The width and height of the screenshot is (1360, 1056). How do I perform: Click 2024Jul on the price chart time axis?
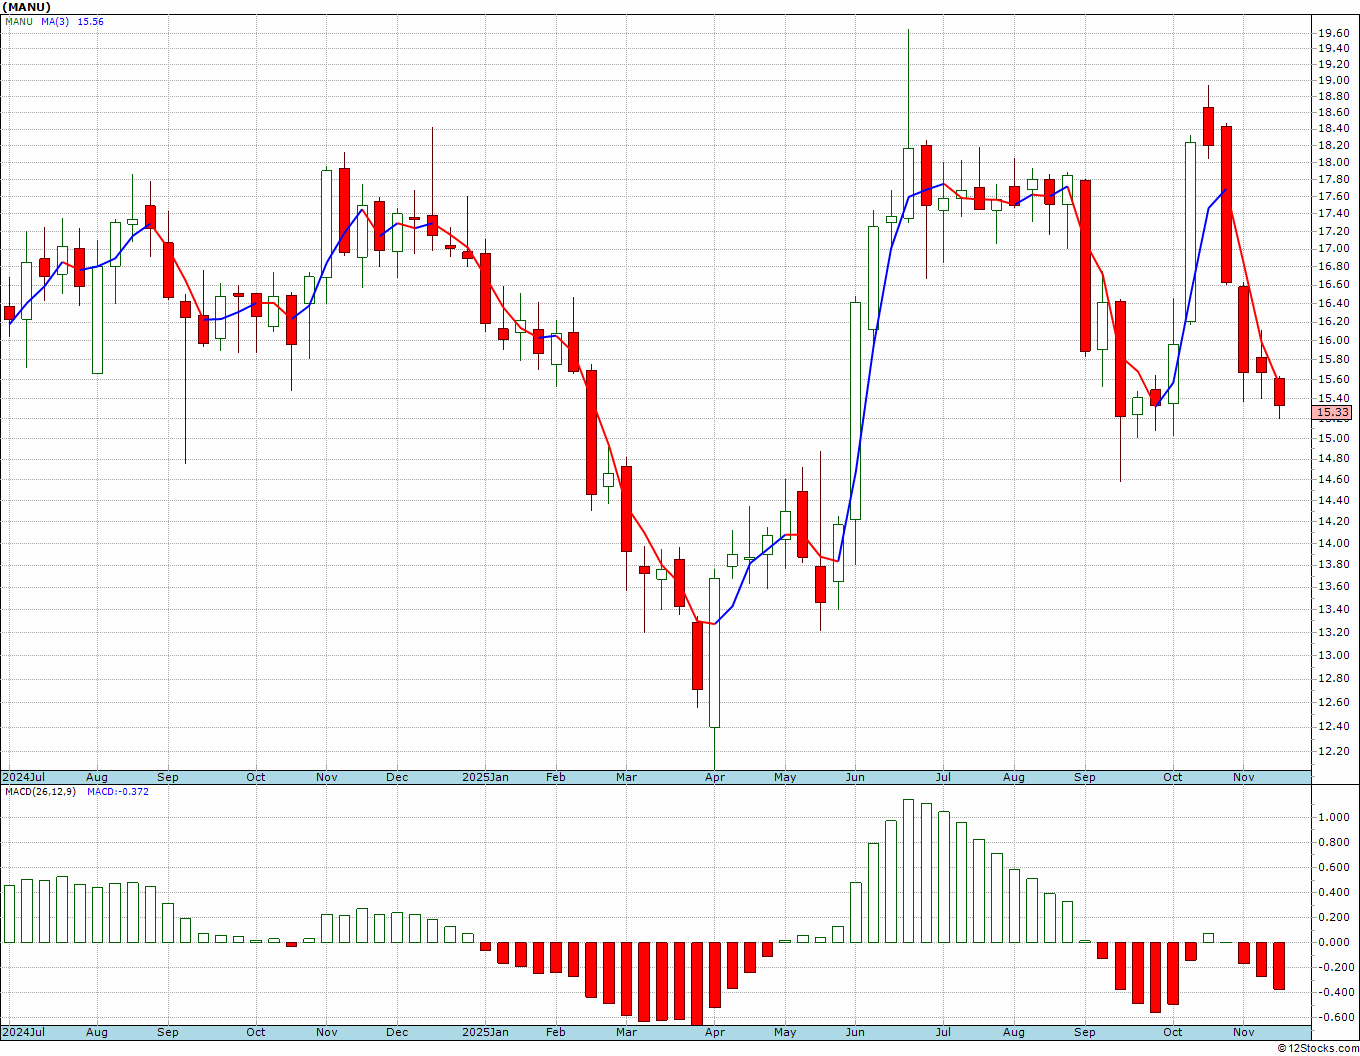24,777
